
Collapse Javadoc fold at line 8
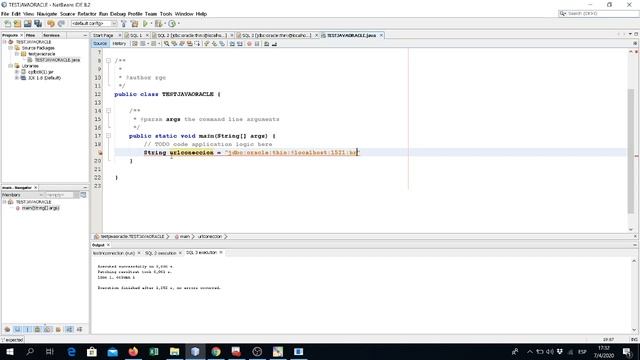point(108,61)
